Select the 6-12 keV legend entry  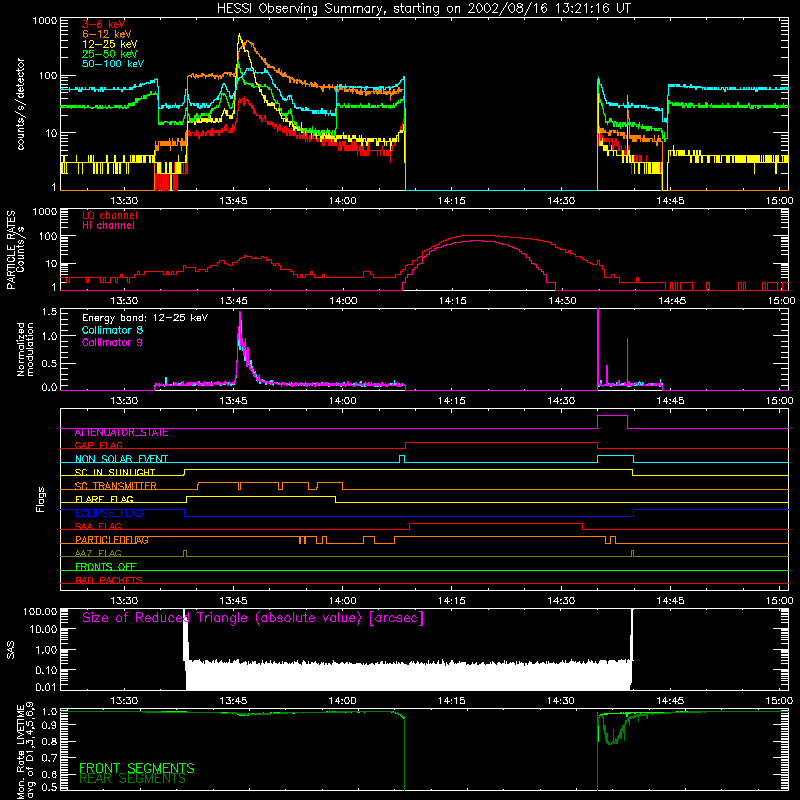106,34
